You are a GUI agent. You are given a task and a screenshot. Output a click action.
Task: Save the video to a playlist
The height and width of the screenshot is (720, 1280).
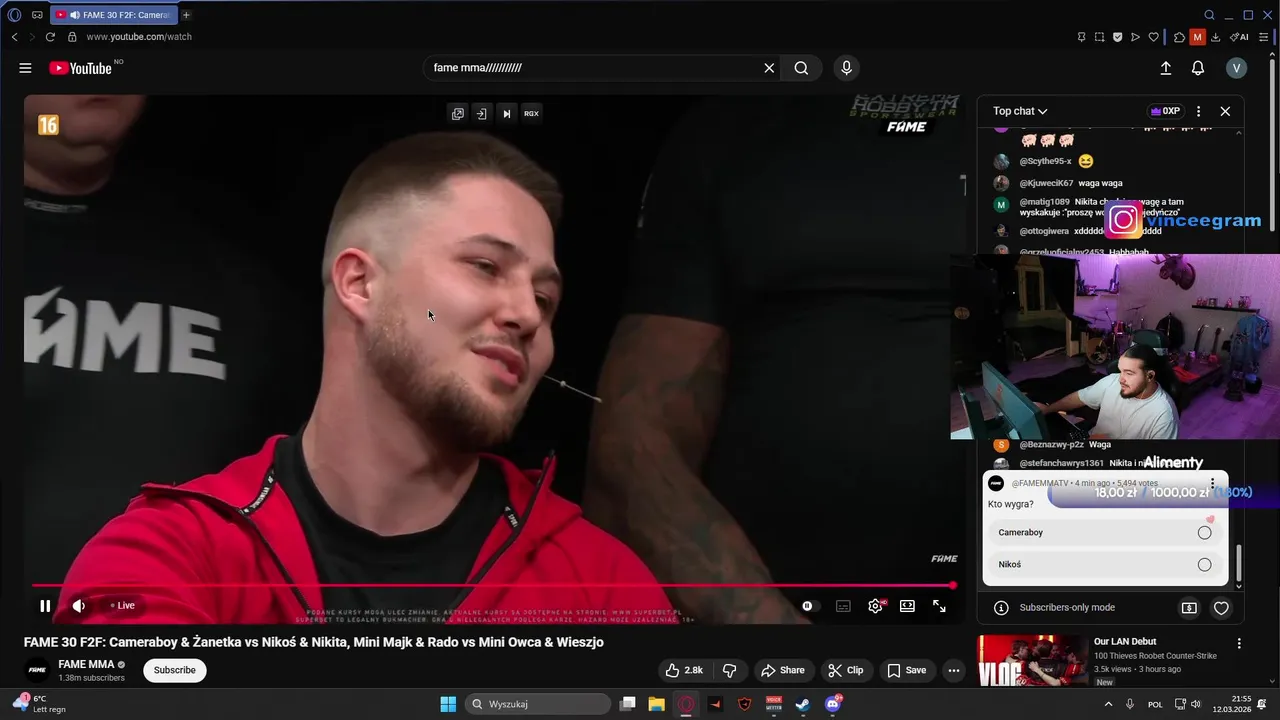tap(906, 670)
